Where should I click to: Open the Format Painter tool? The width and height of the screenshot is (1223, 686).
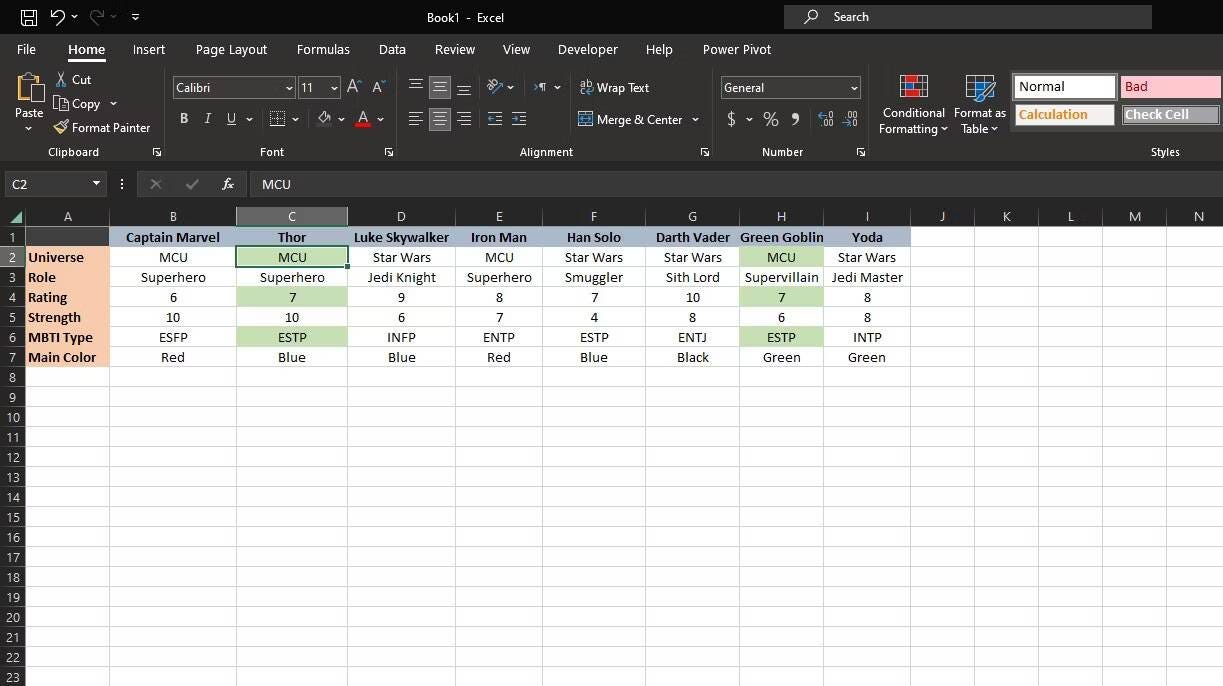tap(102, 127)
